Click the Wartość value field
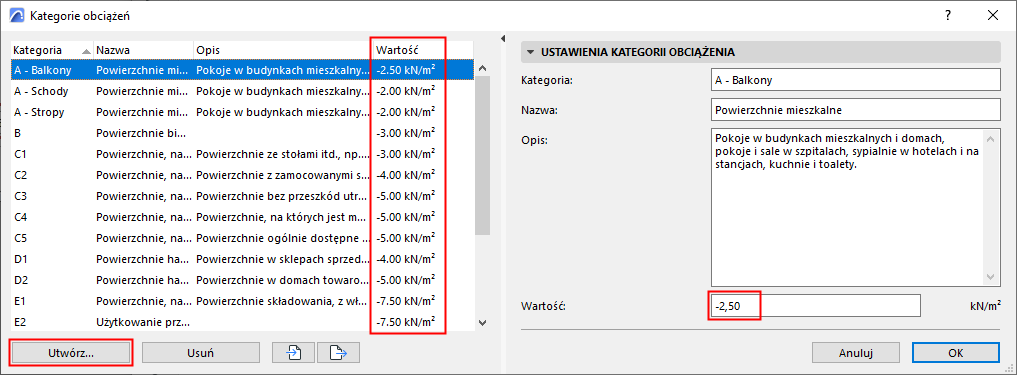 [815, 306]
